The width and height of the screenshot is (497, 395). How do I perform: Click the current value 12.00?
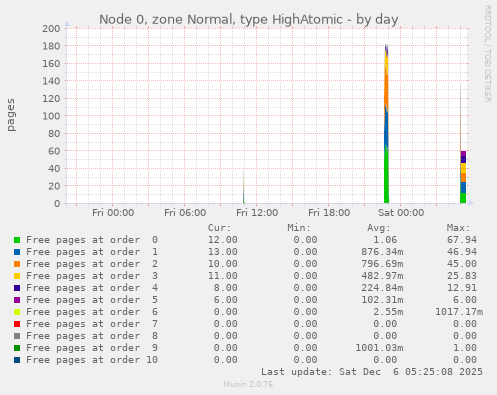223,240
